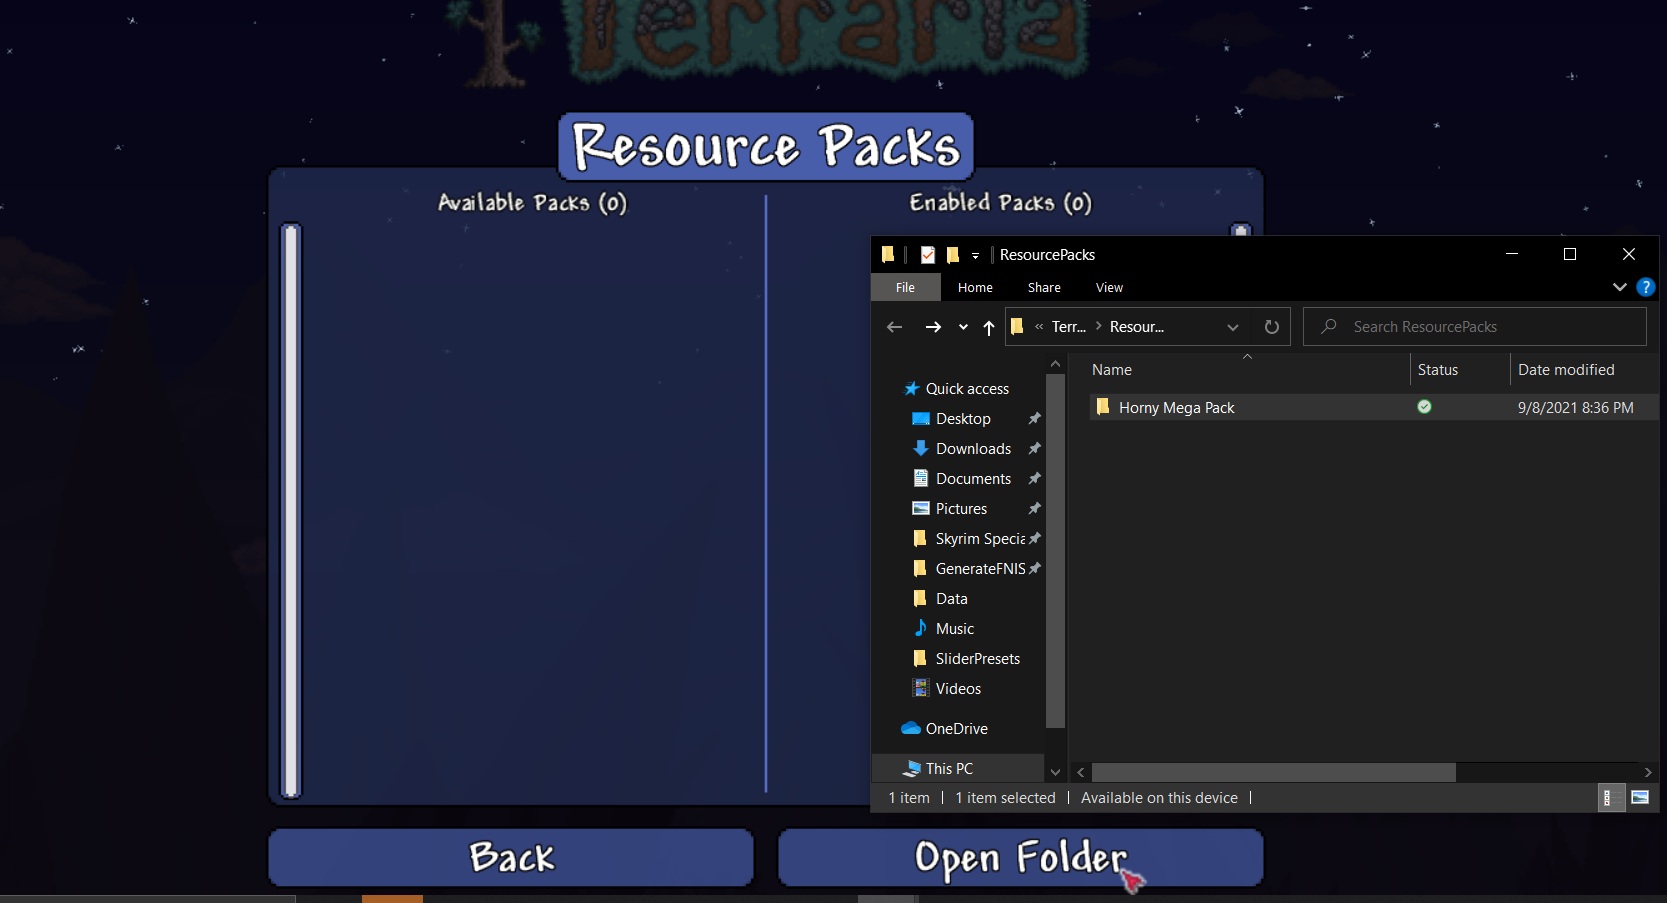Open Explorer help via question mark icon
Screen dimensions: 1667x903
[1646, 287]
